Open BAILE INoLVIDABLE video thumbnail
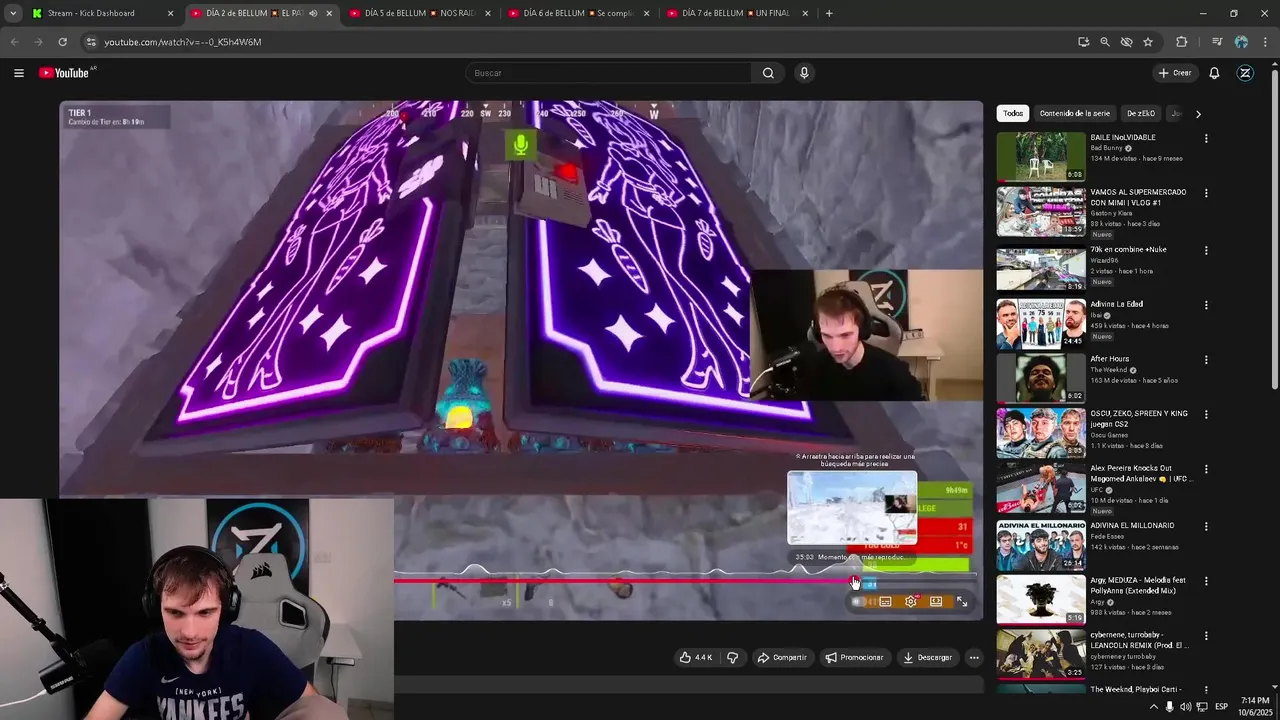Viewport: 1280px width, 720px height. point(1040,156)
